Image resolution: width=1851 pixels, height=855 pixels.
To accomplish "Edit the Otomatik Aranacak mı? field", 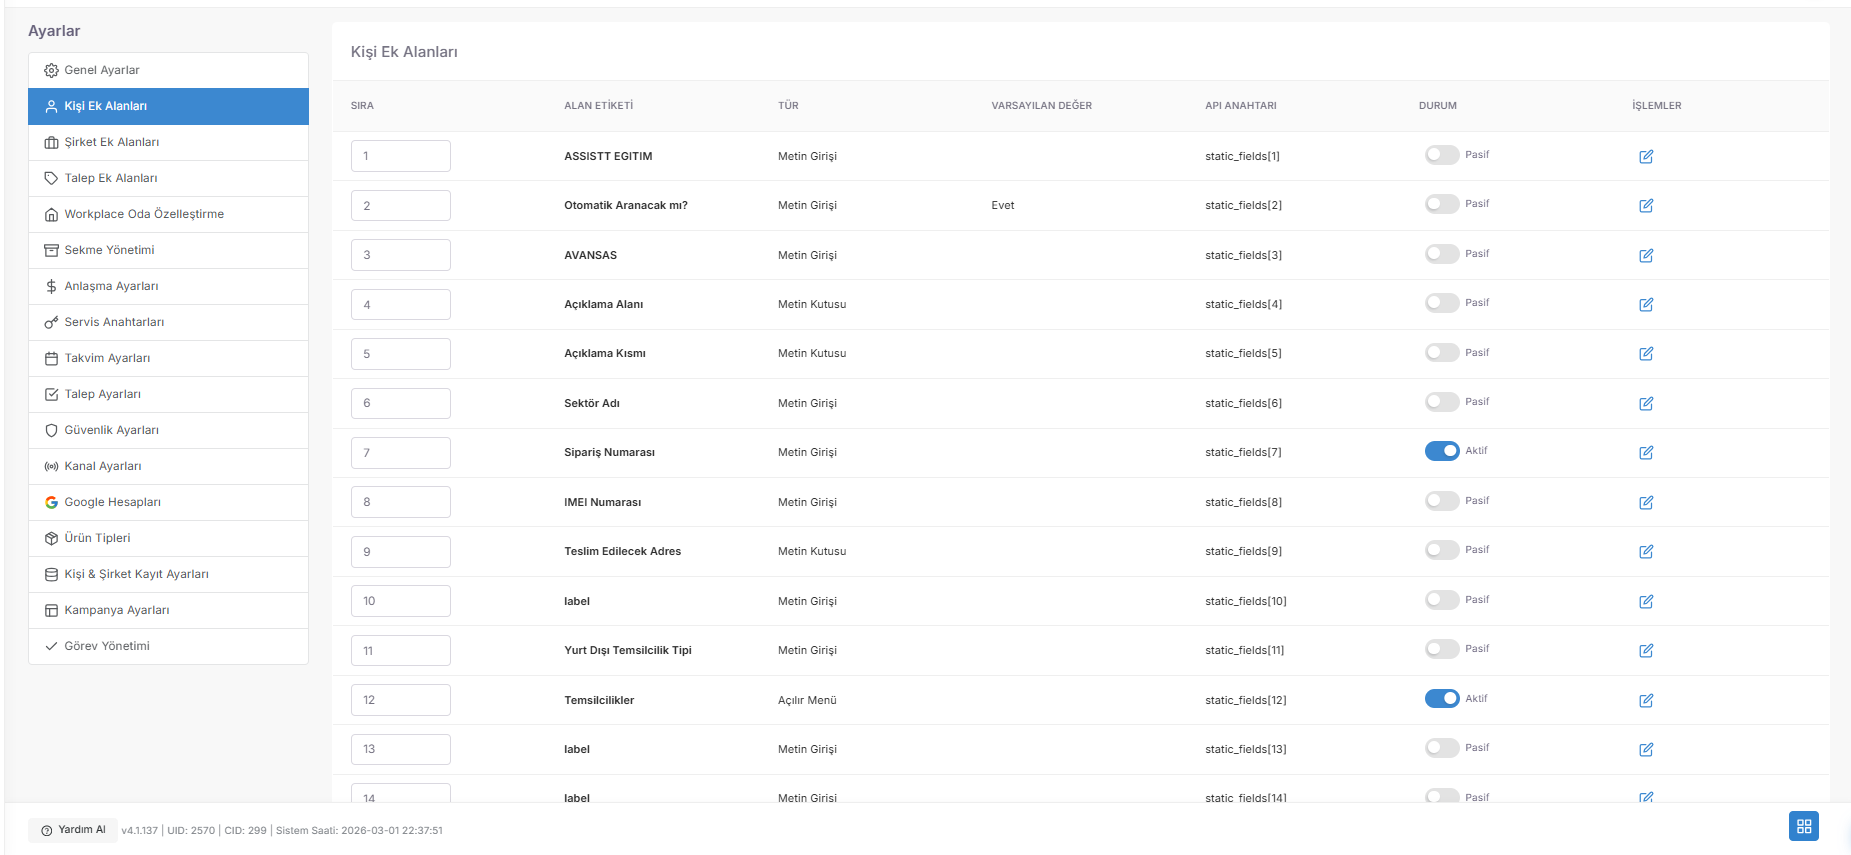I will (x=1646, y=205).
